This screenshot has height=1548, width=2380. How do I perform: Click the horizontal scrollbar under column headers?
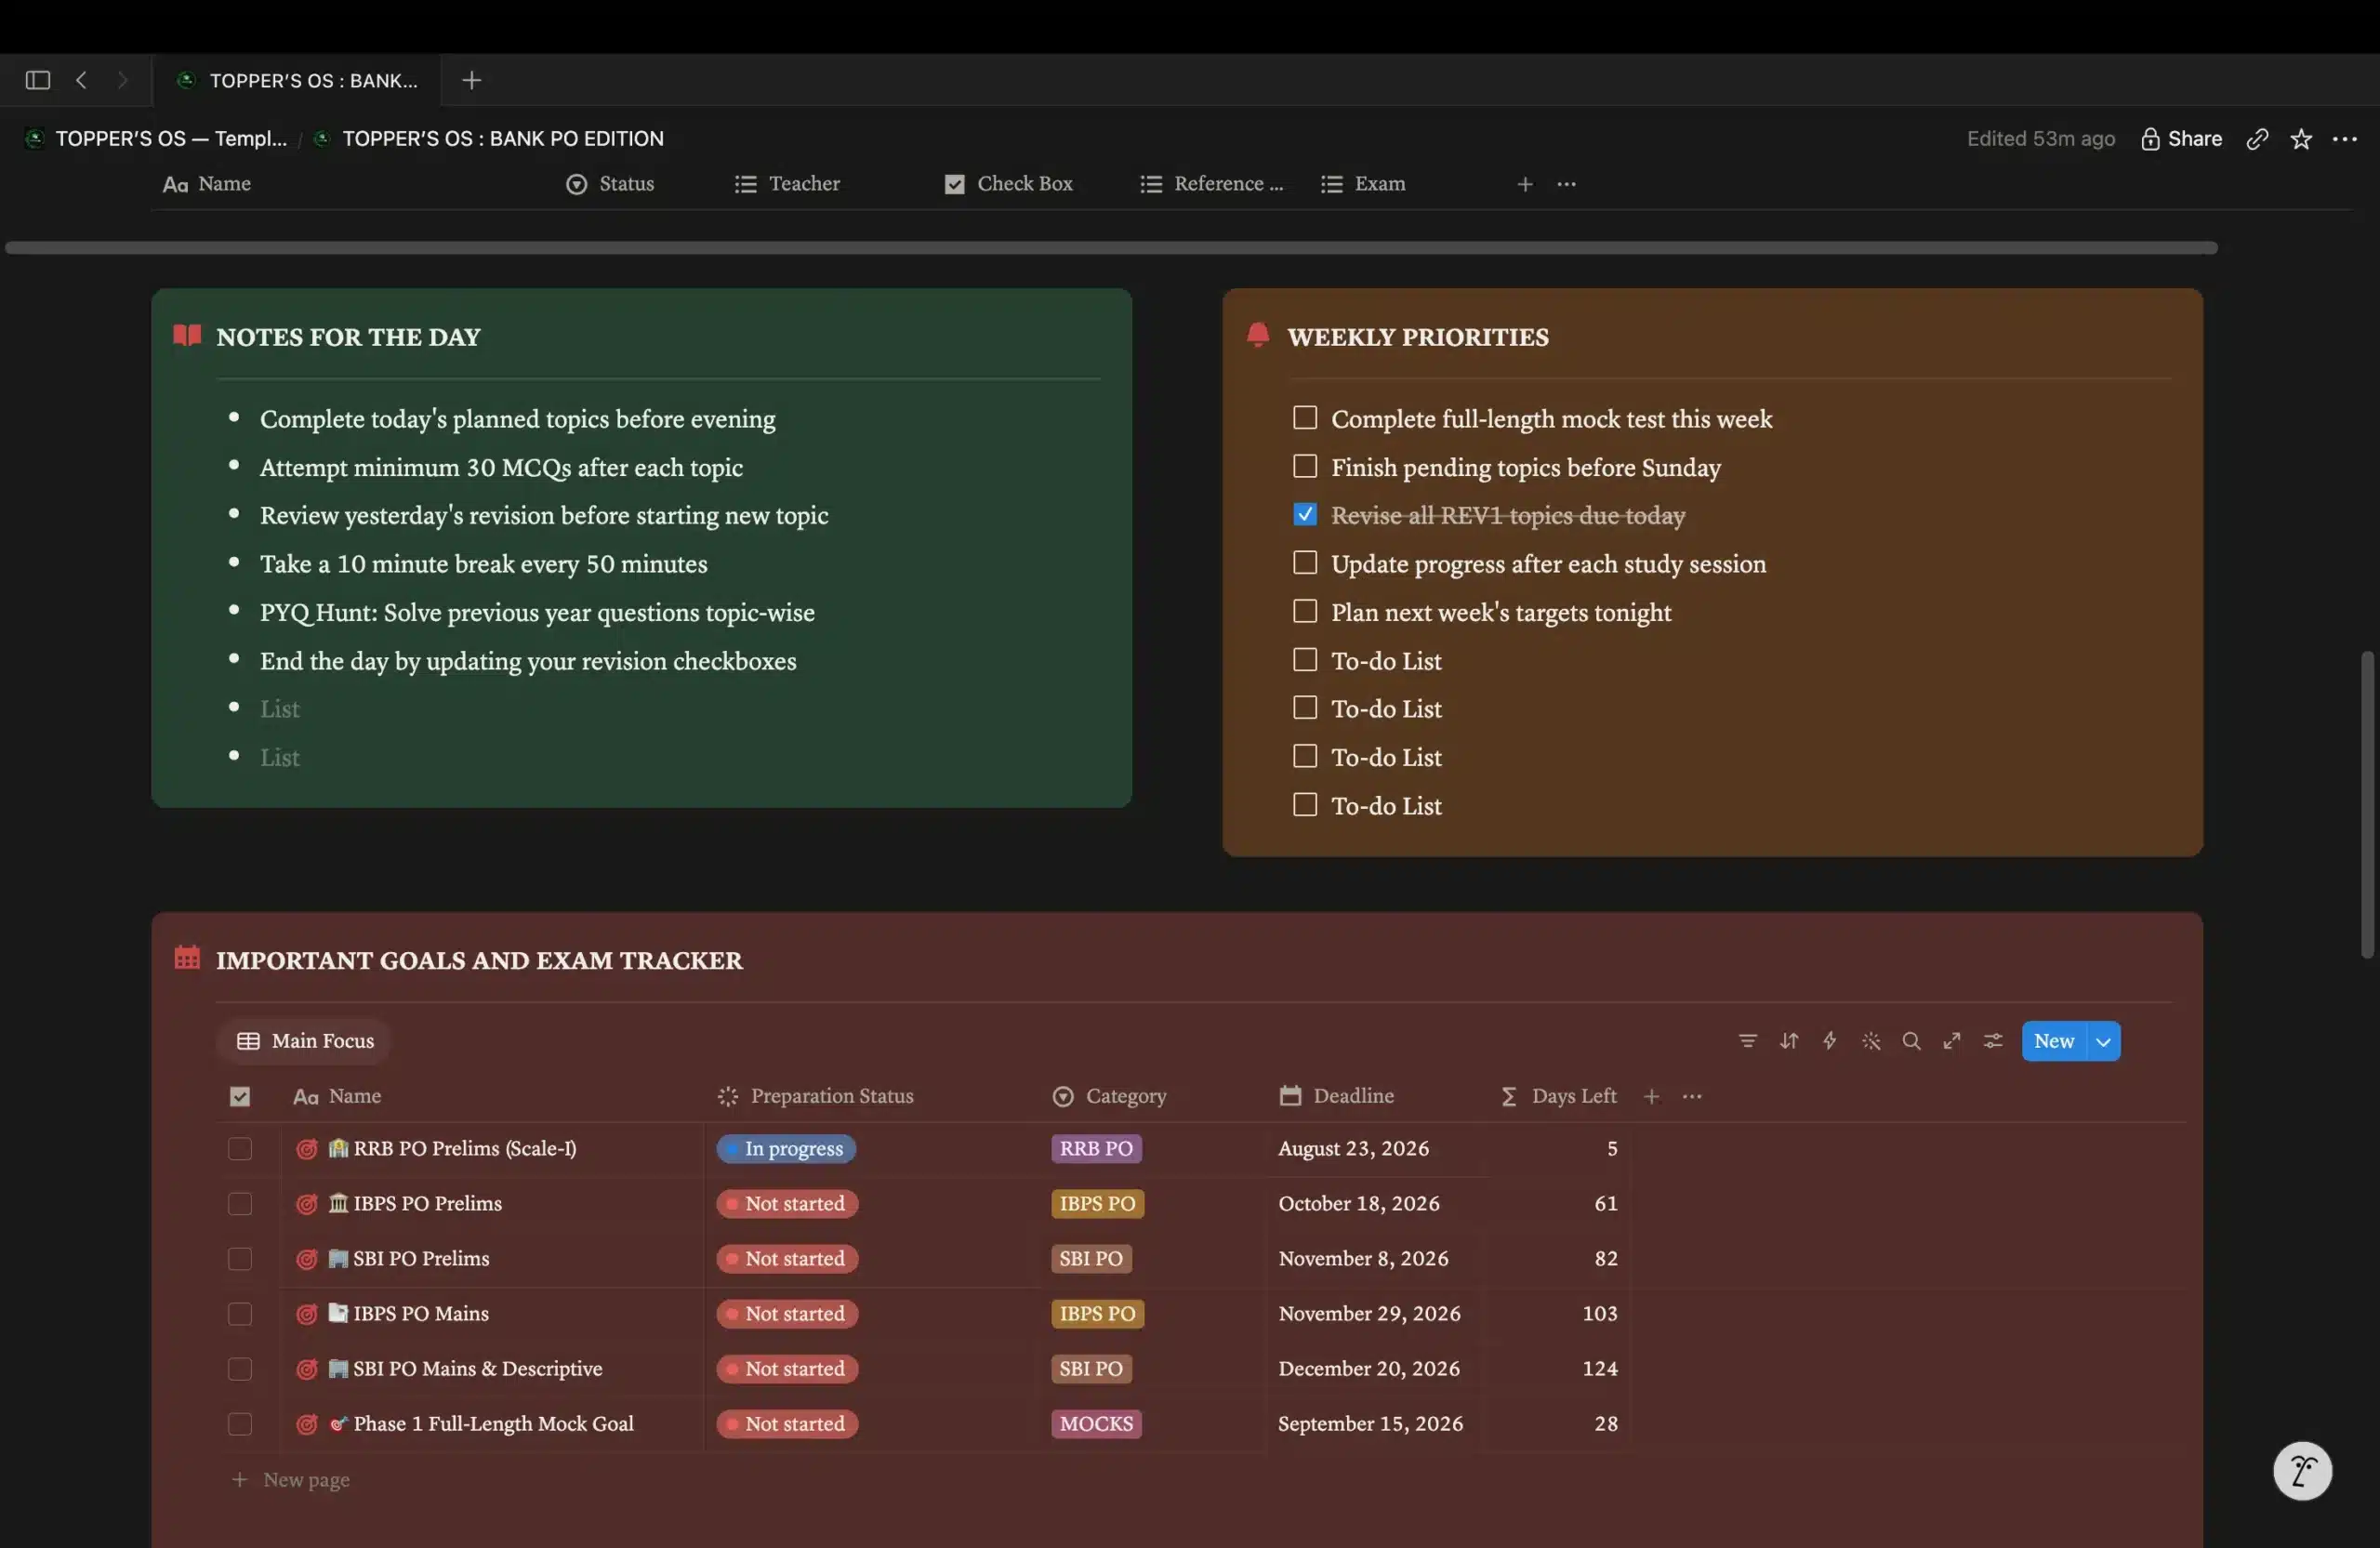click(x=1110, y=247)
